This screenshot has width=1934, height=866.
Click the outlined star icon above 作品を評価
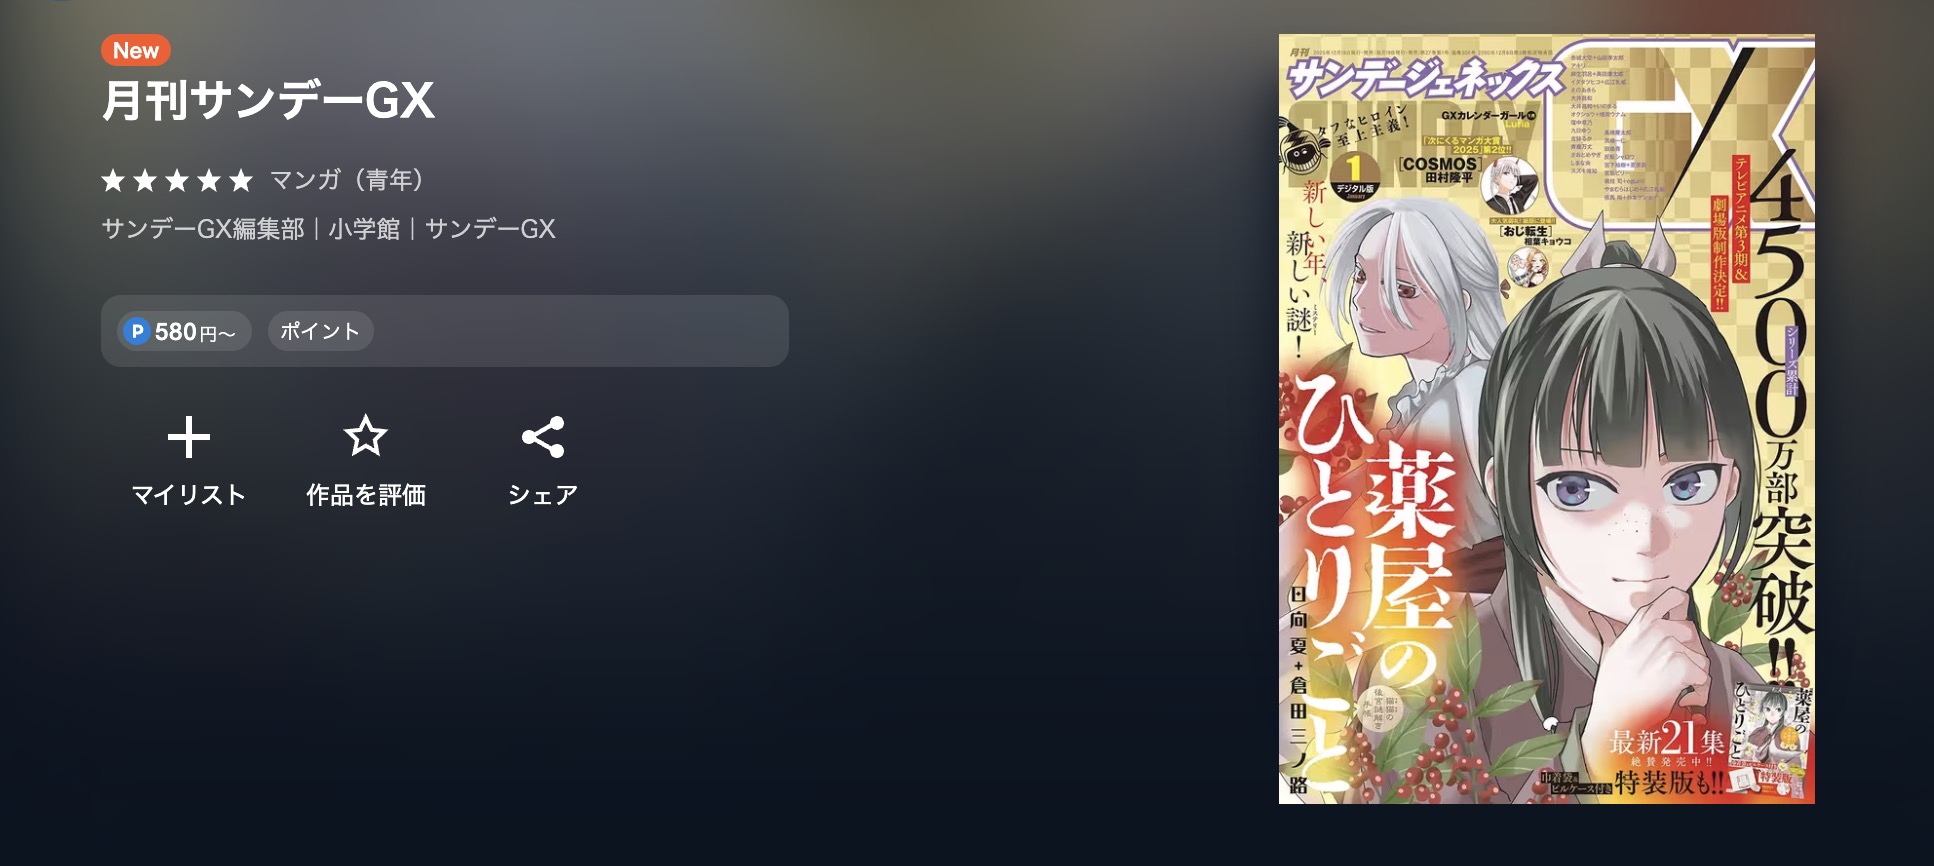[365, 436]
